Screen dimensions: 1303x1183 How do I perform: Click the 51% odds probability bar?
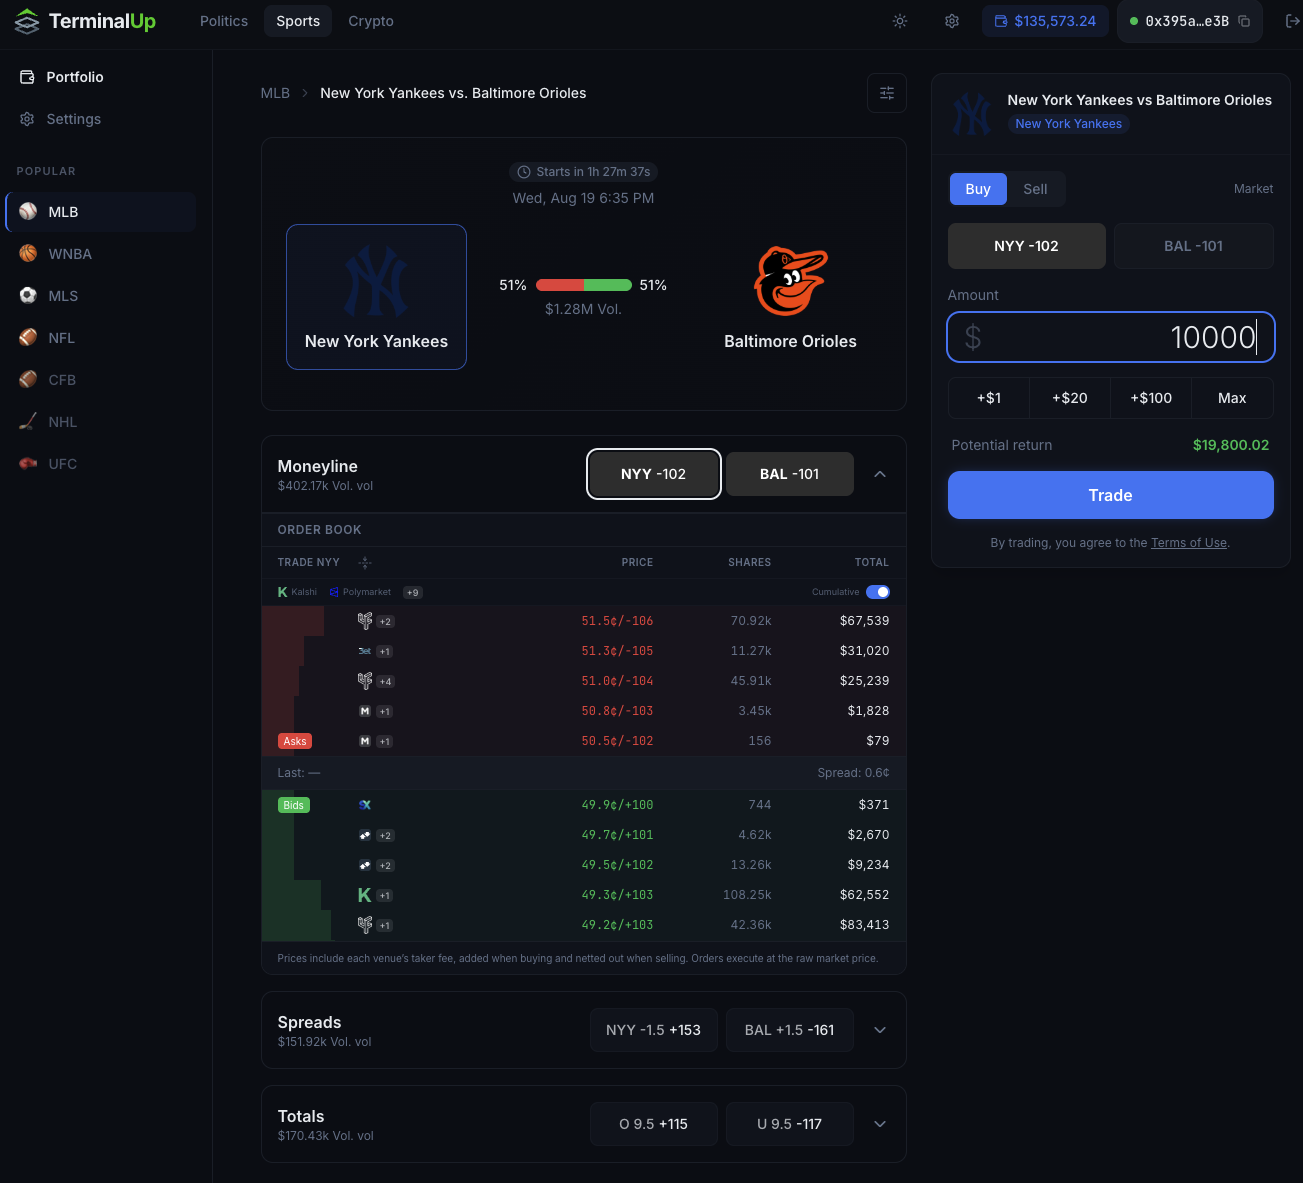click(x=584, y=285)
